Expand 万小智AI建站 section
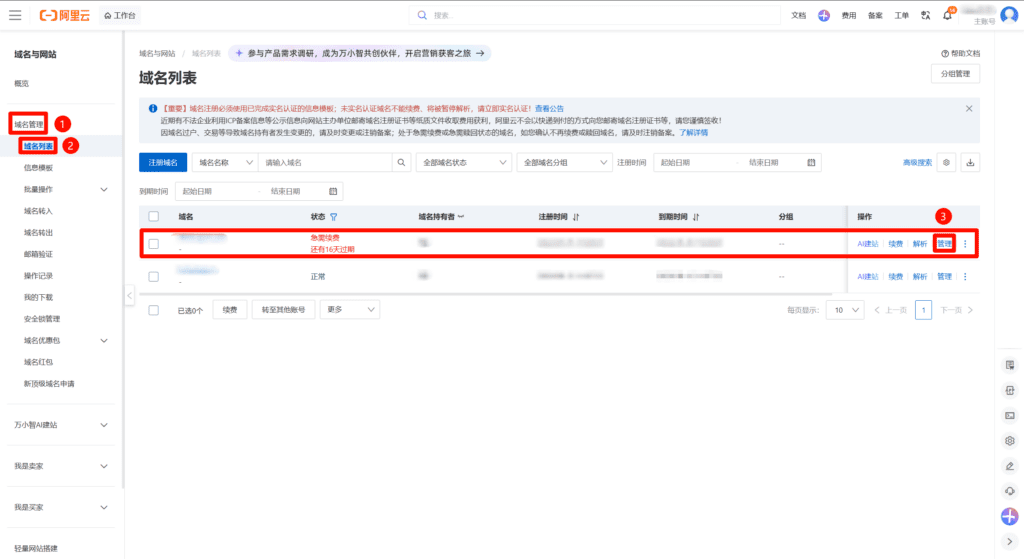The height and width of the screenshot is (559, 1024). pos(104,425)
